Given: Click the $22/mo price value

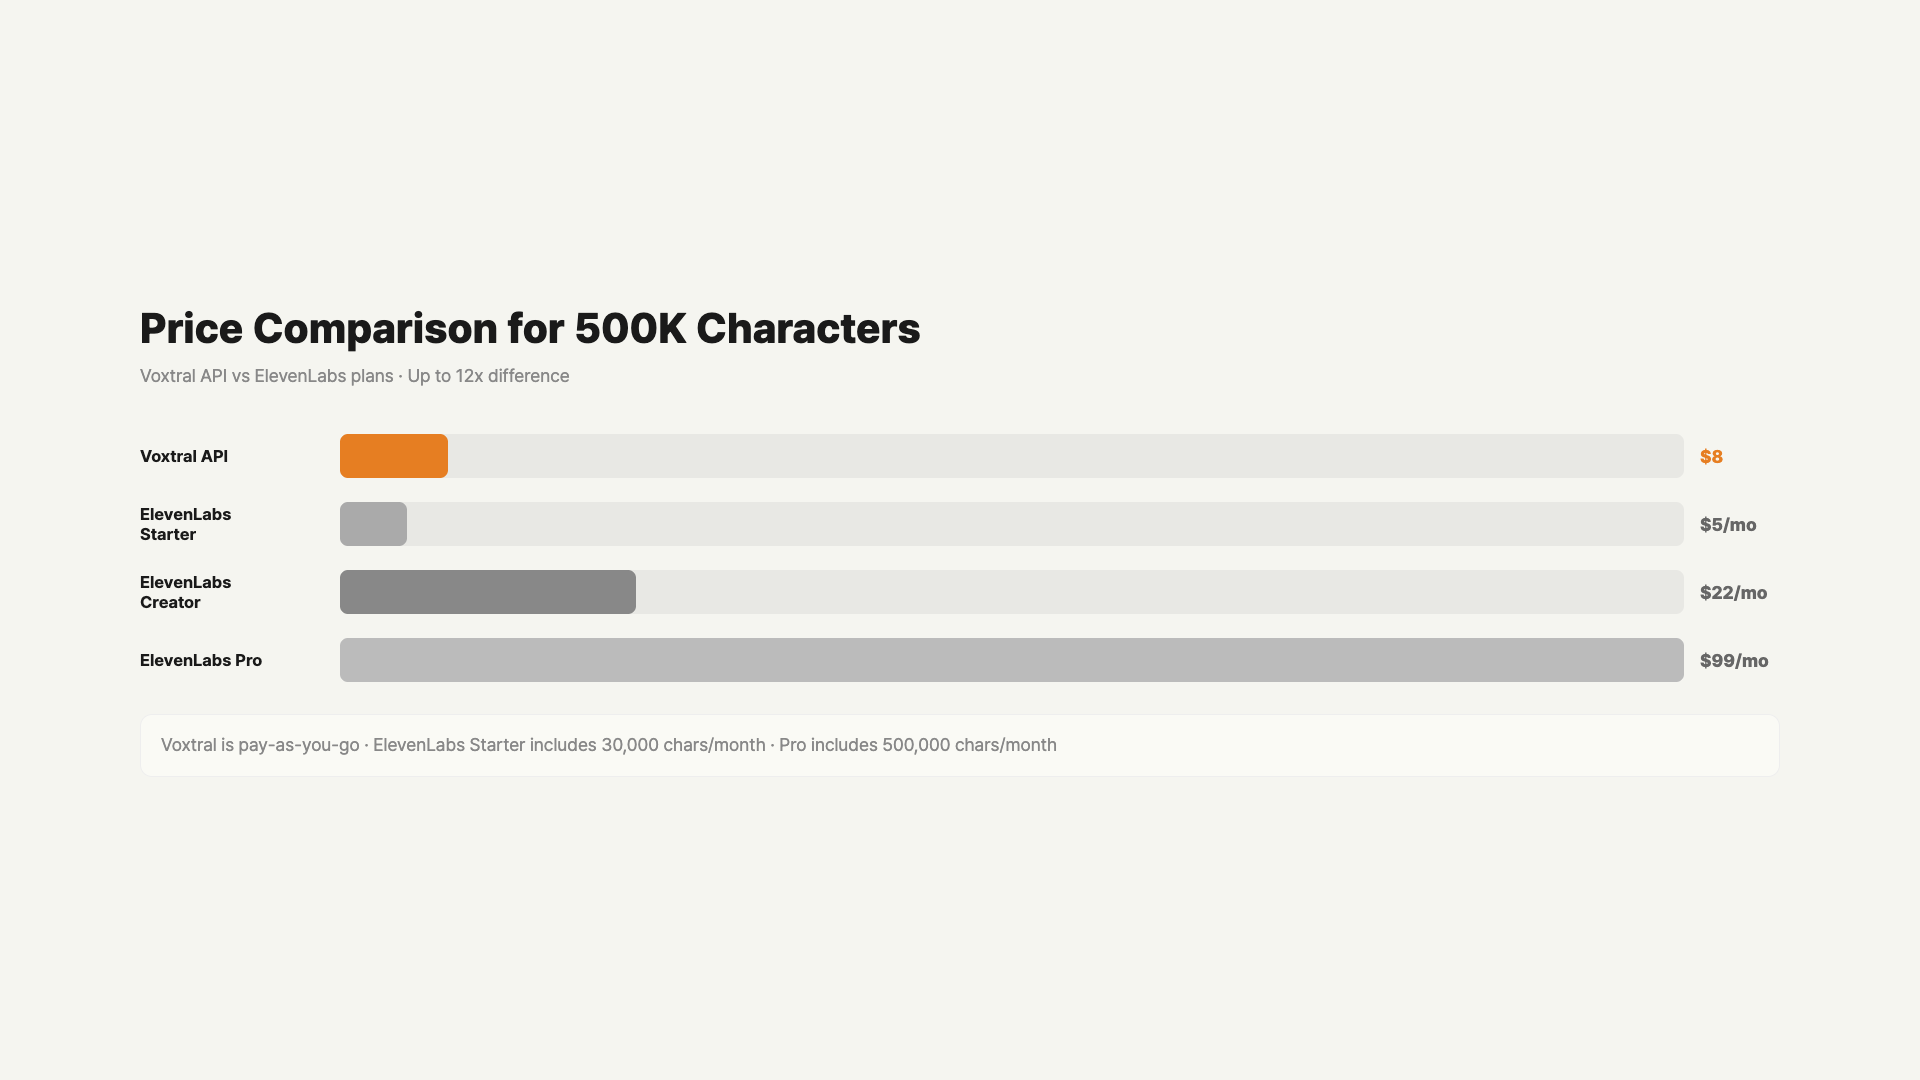Looking at the screenshot, I should pos(1733,593).
